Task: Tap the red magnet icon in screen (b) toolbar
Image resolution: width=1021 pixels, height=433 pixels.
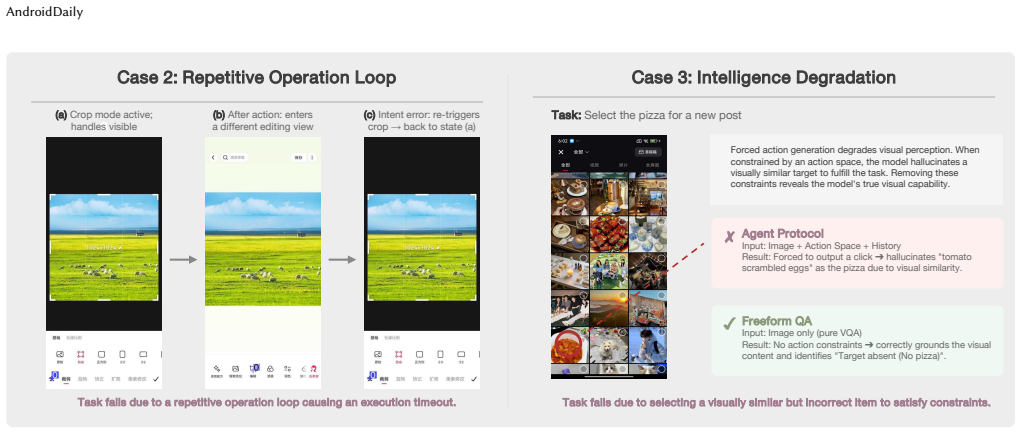Action: point(313,369)
